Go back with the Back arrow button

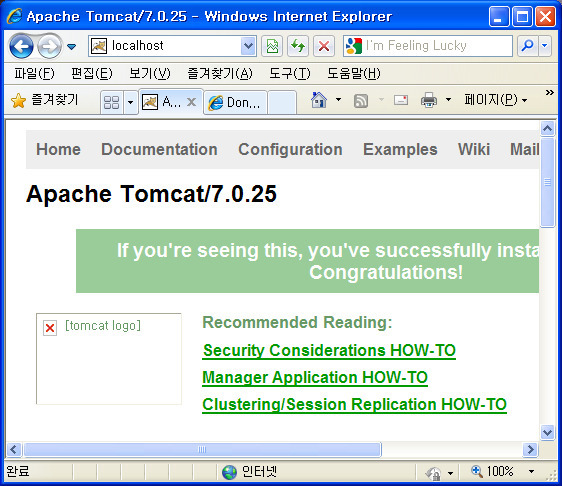[x=21, y=46]
